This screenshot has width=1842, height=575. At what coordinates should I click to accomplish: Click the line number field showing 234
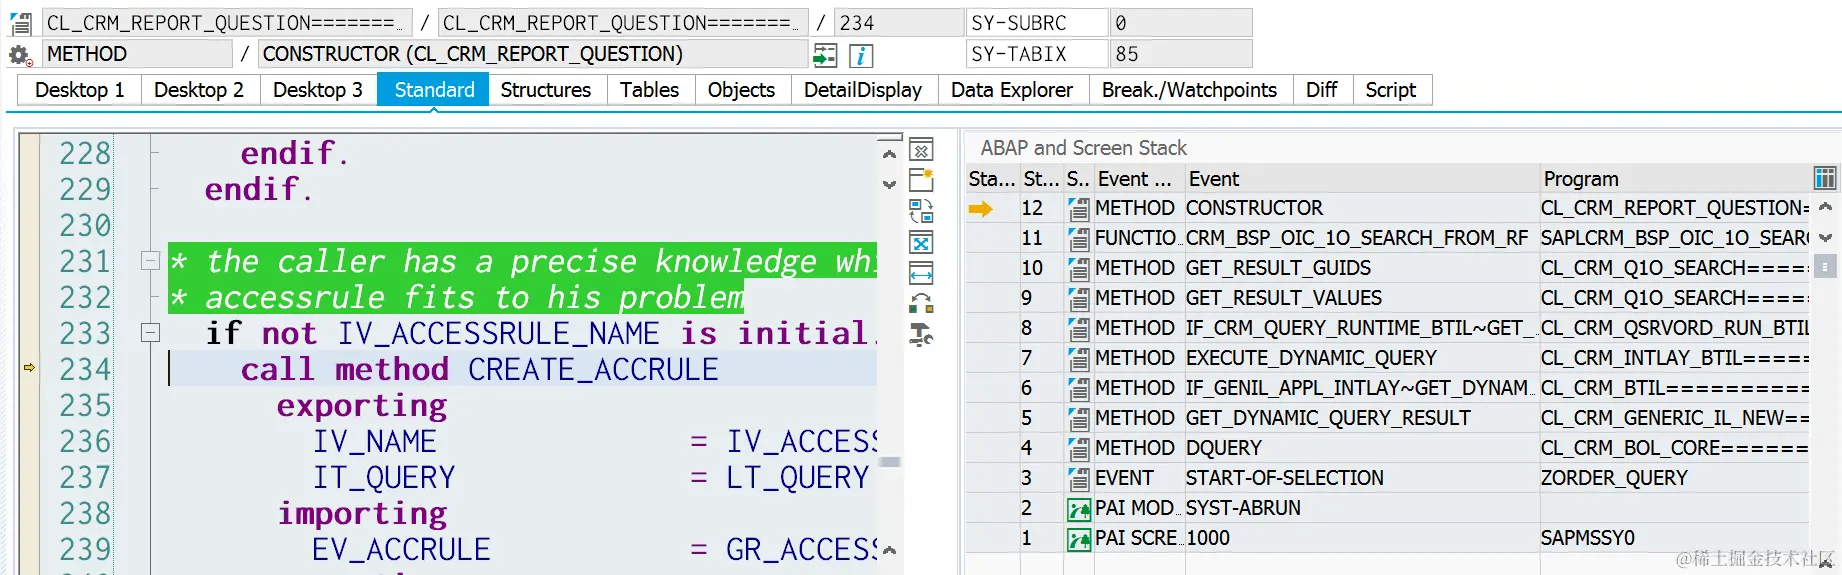pos(899,22)
